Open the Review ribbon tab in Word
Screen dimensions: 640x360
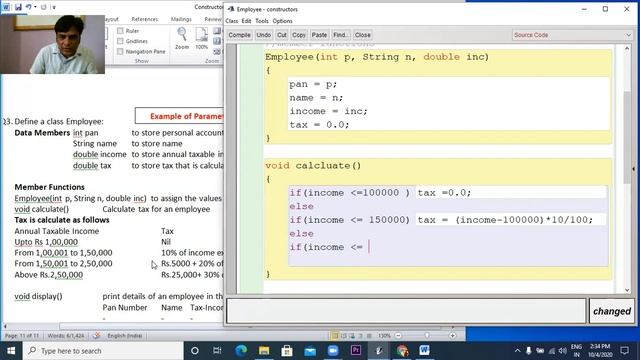pyautogui.click(x=213, y=19)
